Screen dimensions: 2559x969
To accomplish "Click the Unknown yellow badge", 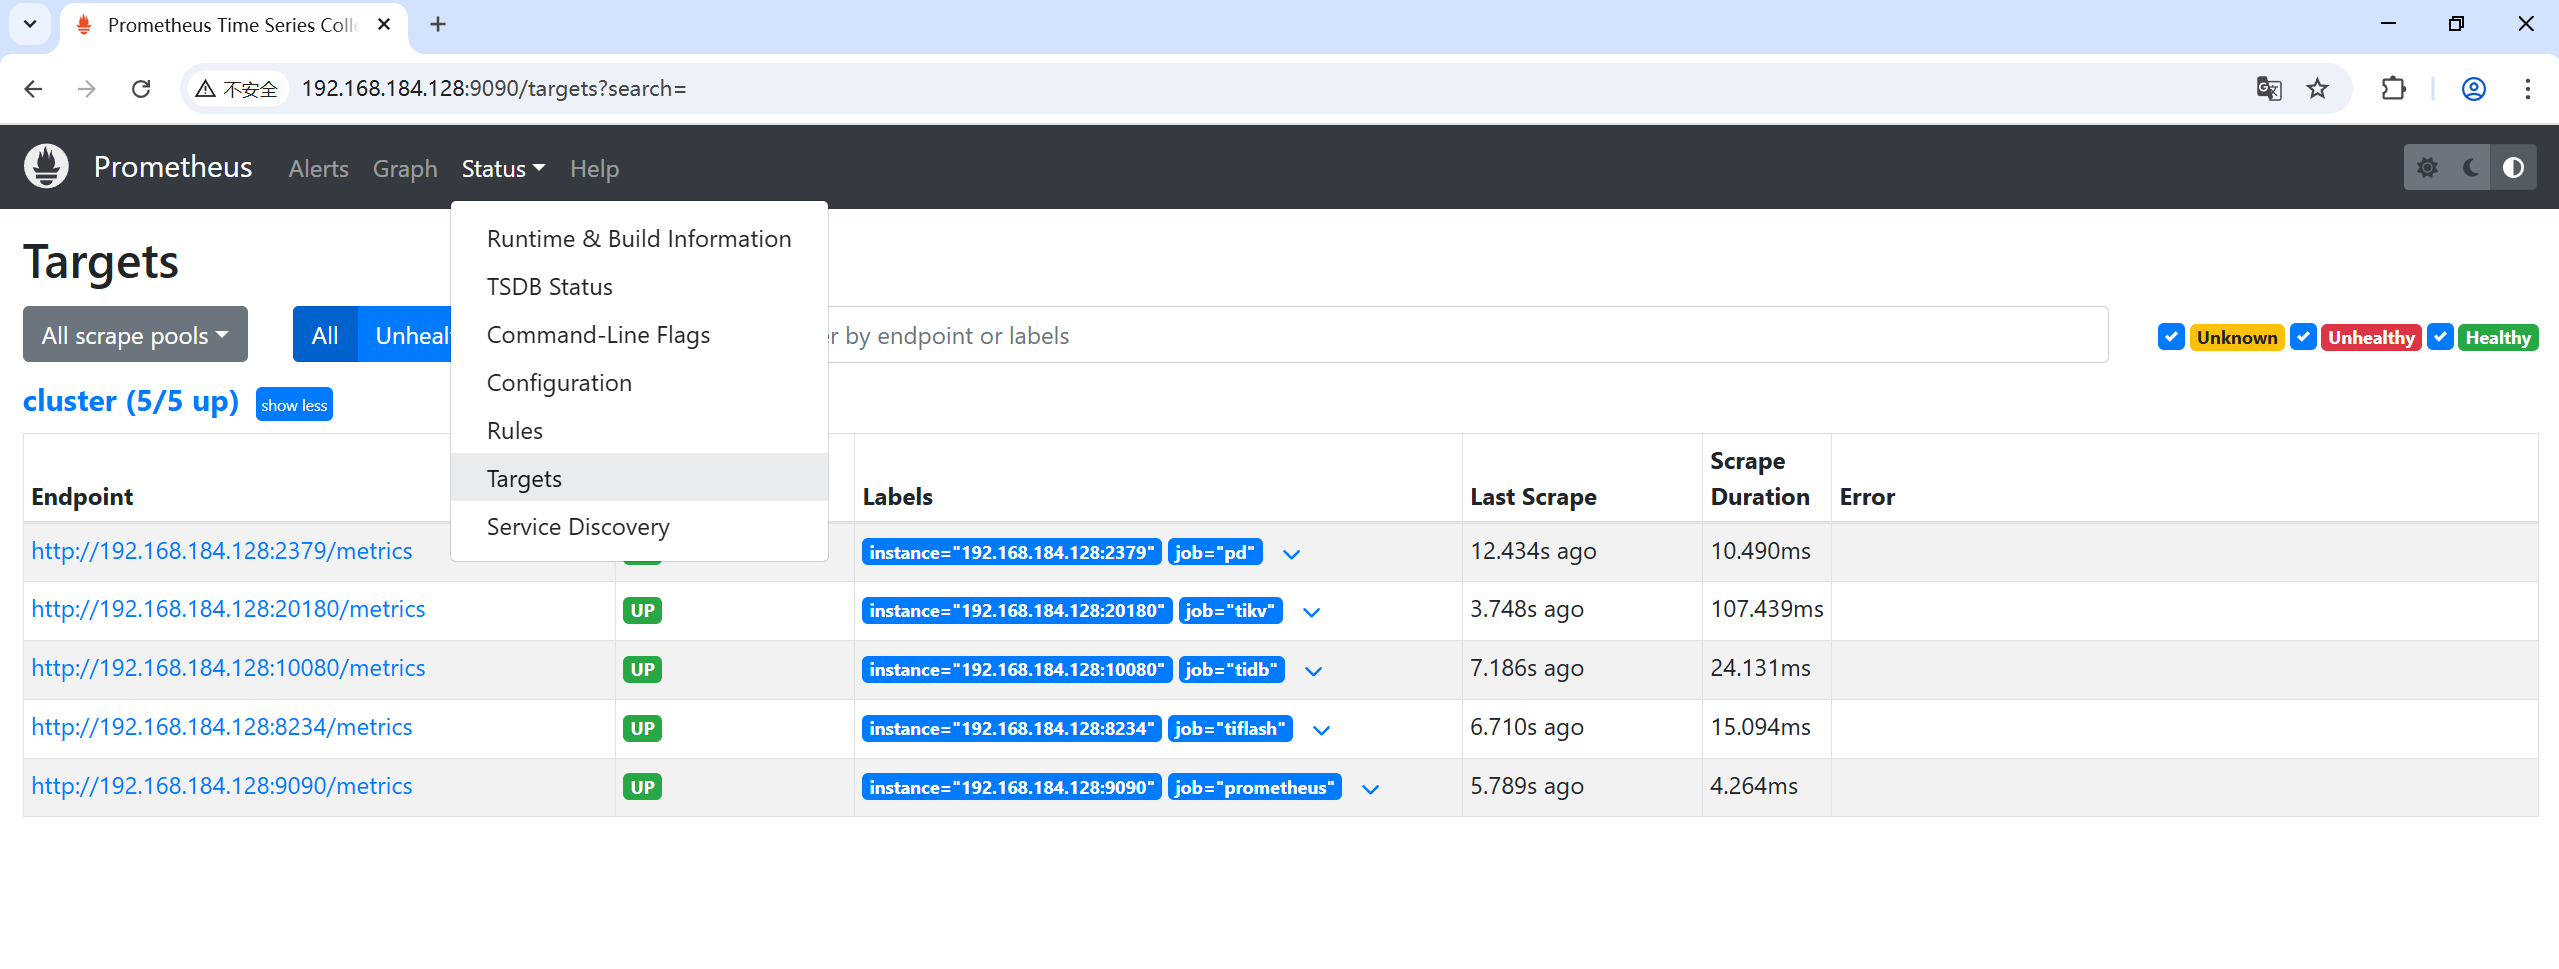I will [2237, 338].
